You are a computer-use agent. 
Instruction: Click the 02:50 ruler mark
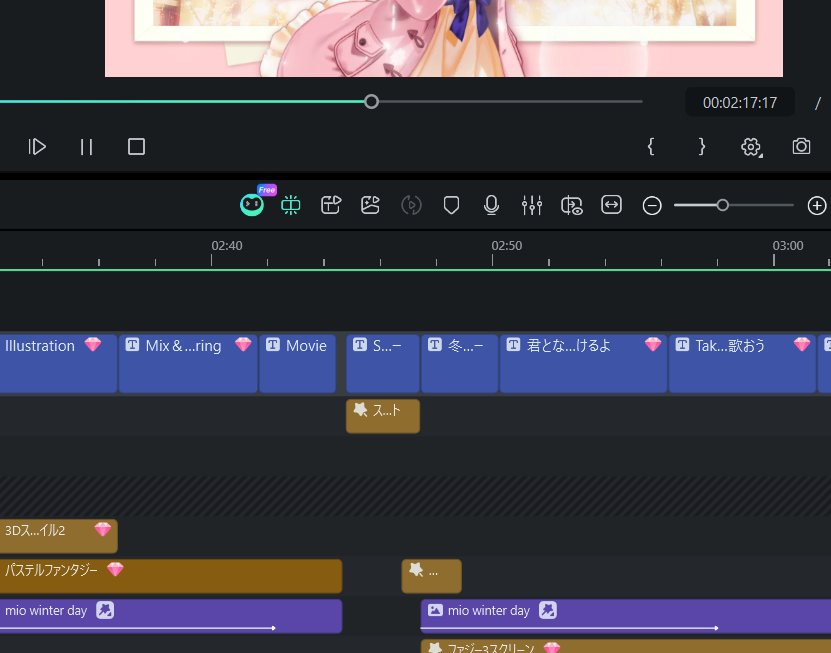pyautogui.click(x=507, y=245)
